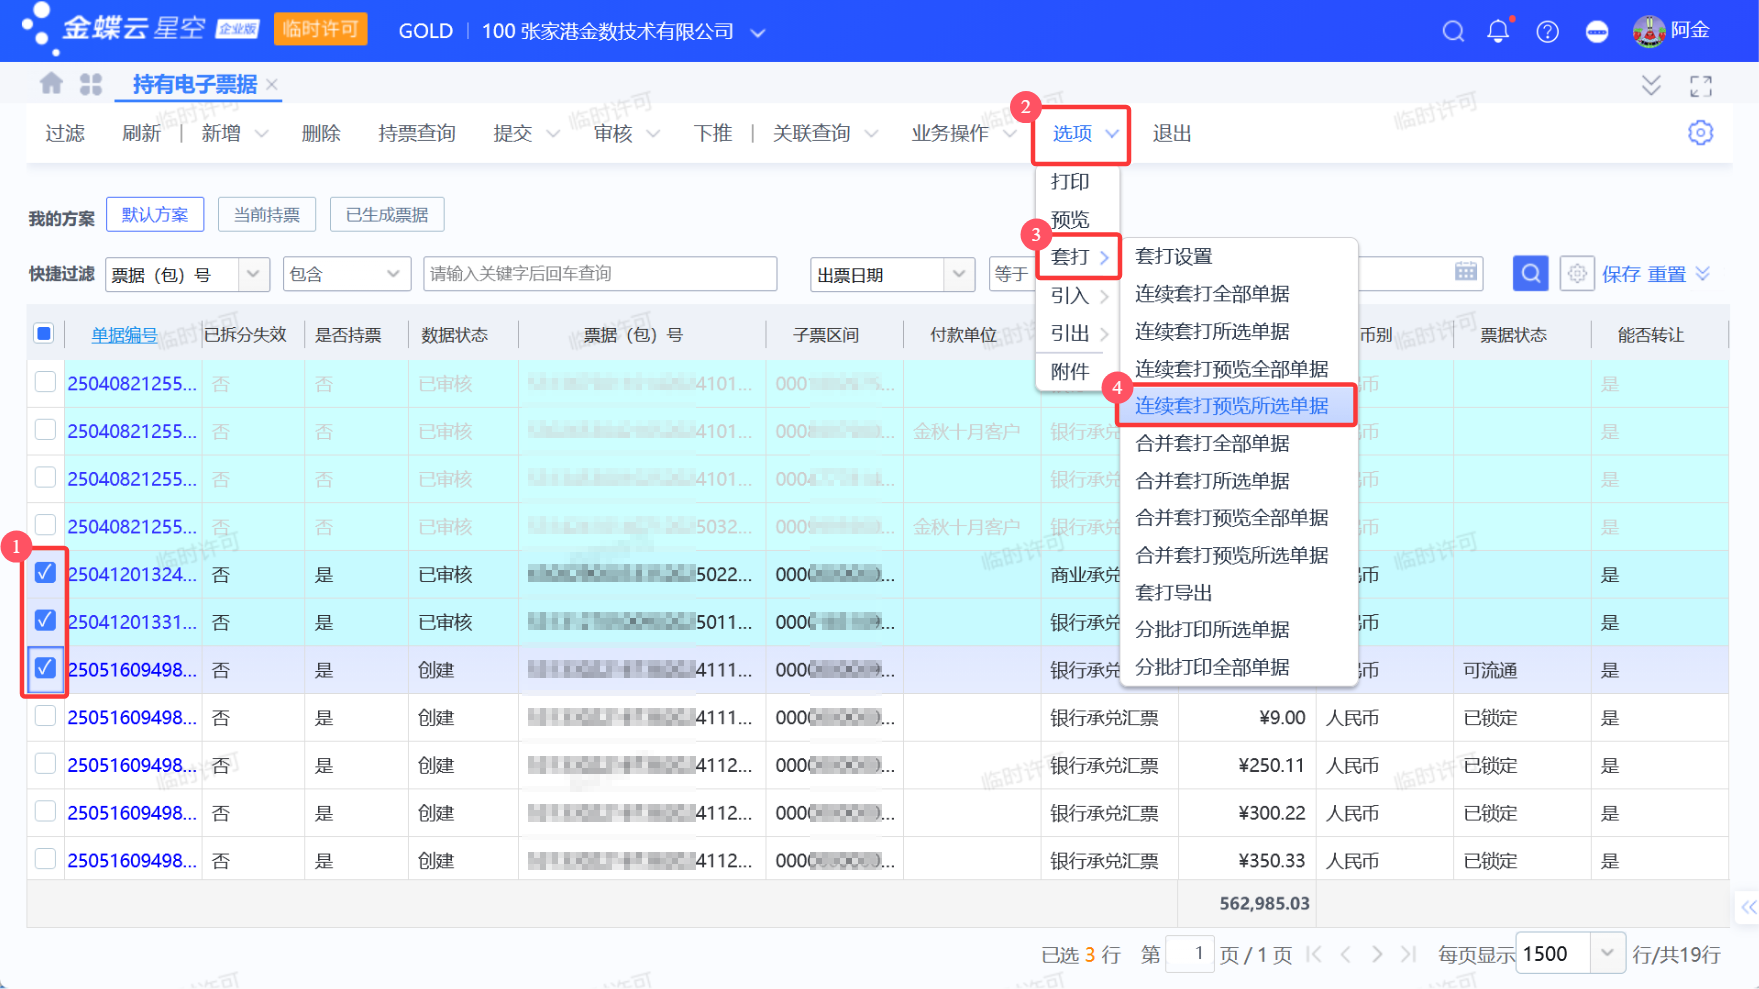The height and width of the screenshot is (989, 1759).
Task: Open the help question mark icon
Action: coord(1547,32)
